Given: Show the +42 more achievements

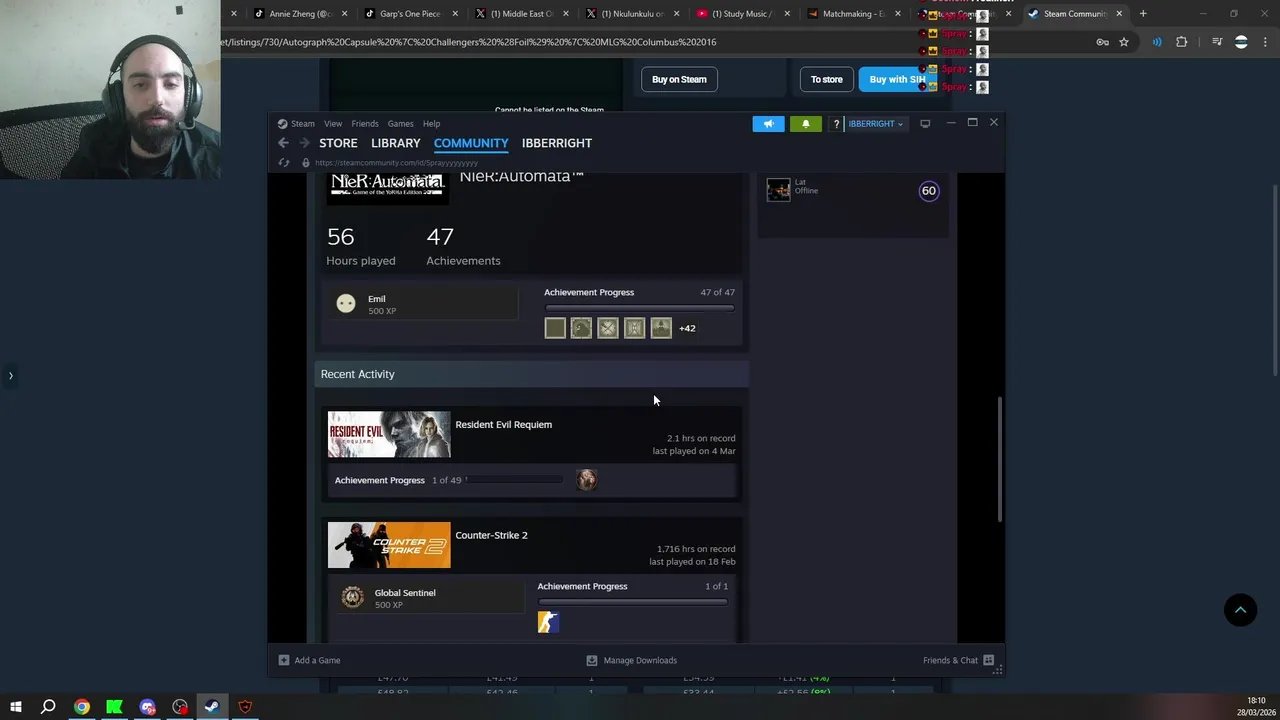Looking at the screenshot, I should [x=687, y=328].
